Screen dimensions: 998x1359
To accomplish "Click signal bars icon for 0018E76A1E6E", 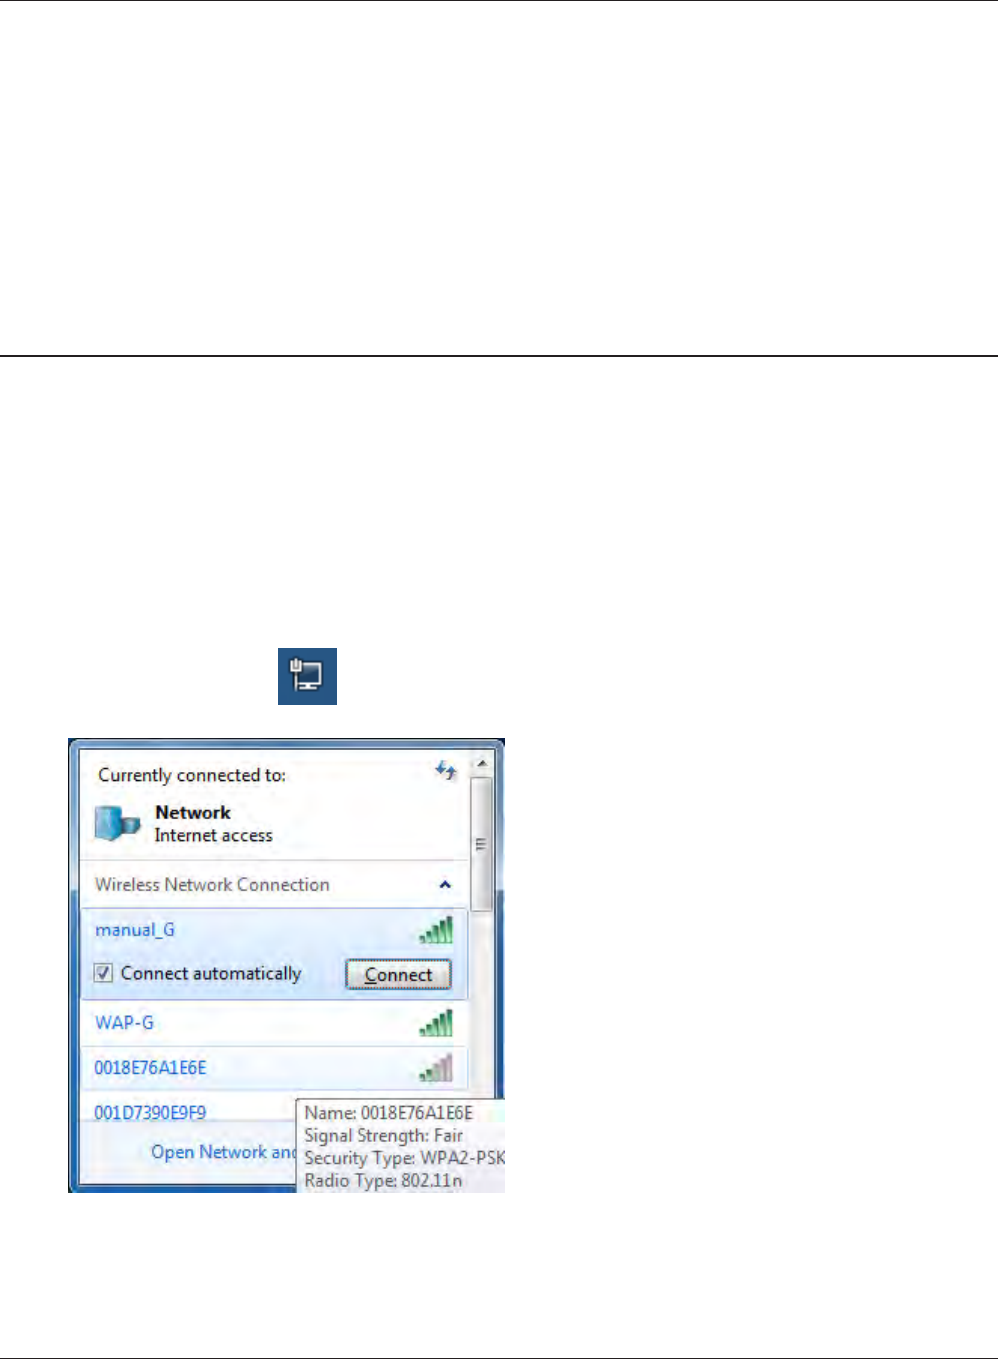I will coord(436,1068).
